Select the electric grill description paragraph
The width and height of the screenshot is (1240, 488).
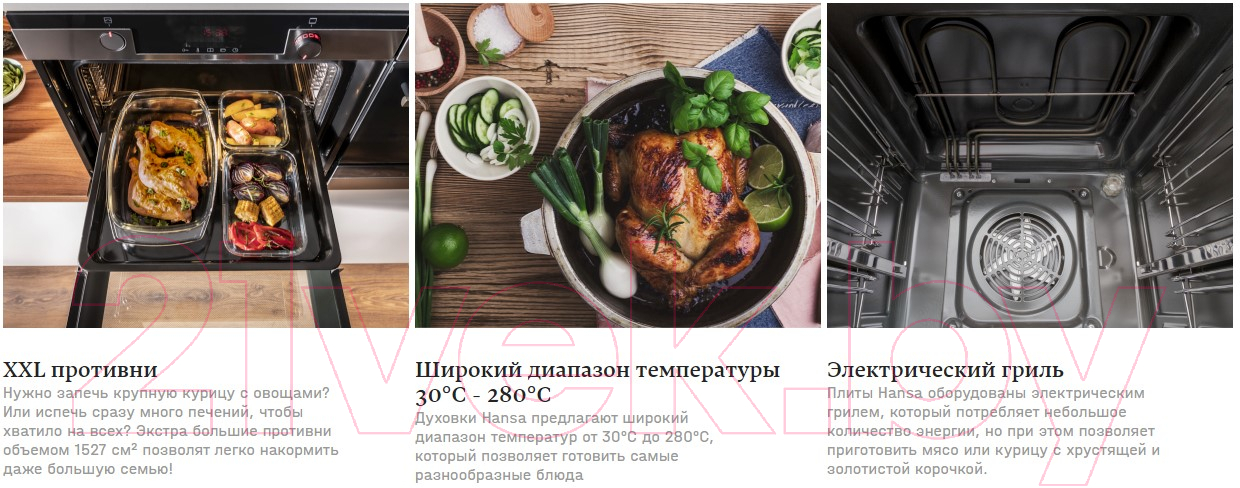coord(994,431)
